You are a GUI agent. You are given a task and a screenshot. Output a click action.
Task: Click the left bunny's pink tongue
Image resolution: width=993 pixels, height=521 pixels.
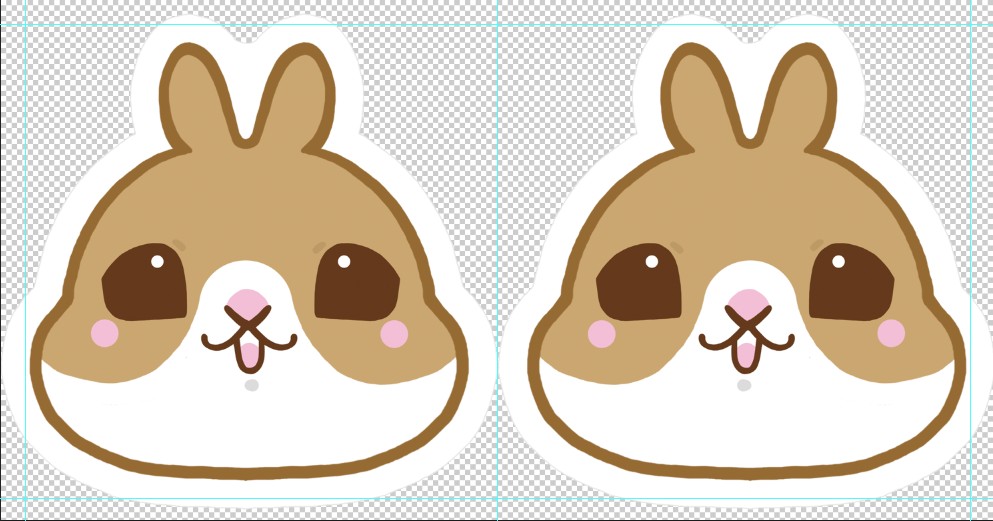click(247, 353)
